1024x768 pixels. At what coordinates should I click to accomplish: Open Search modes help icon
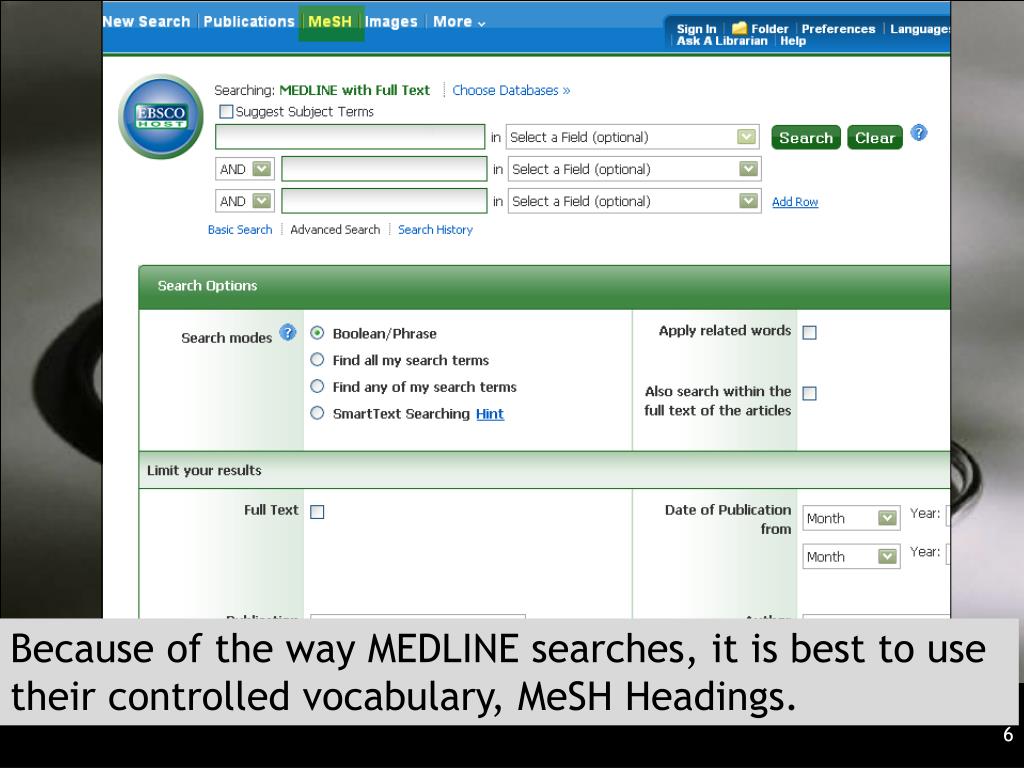[288, 332]
